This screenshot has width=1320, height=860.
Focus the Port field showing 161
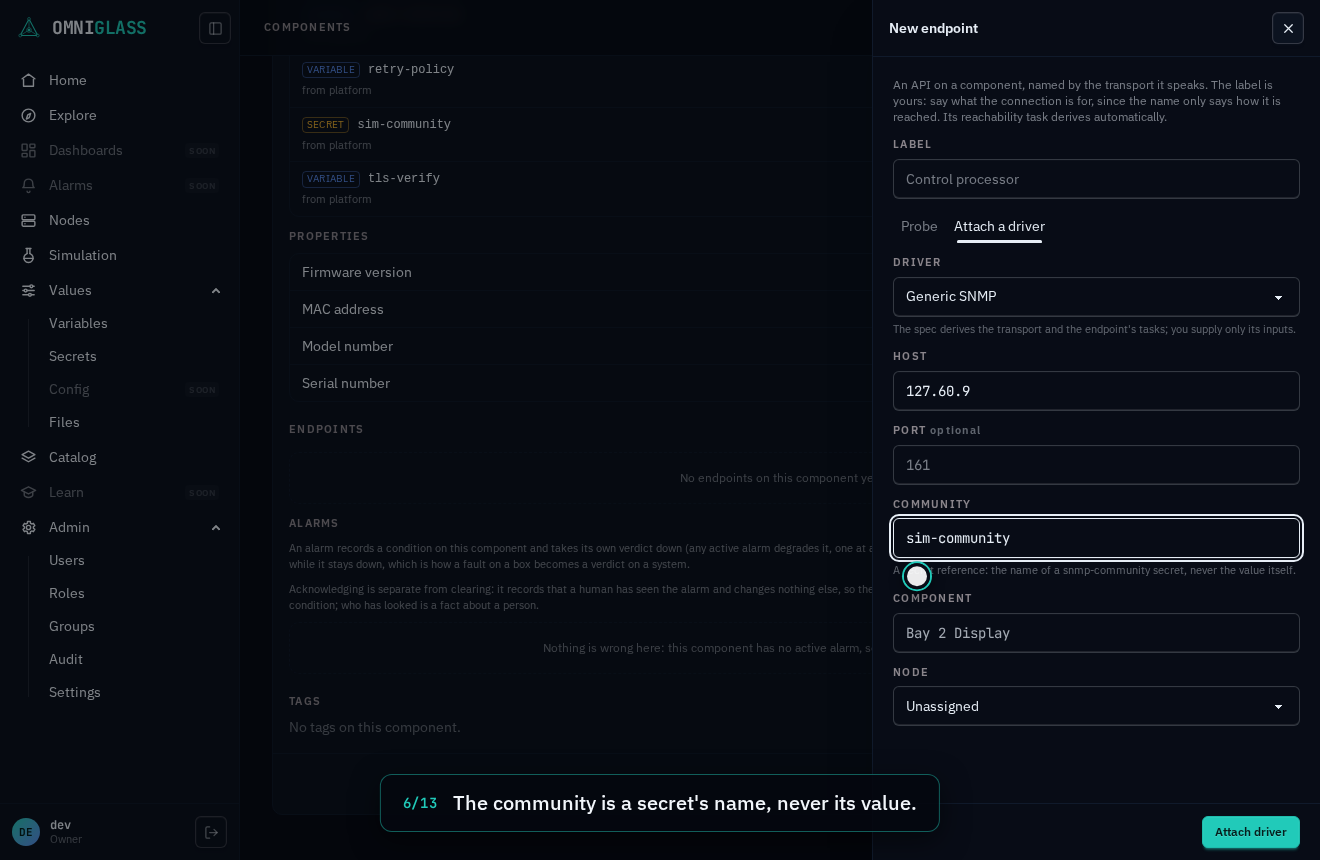click(1096, 465)
